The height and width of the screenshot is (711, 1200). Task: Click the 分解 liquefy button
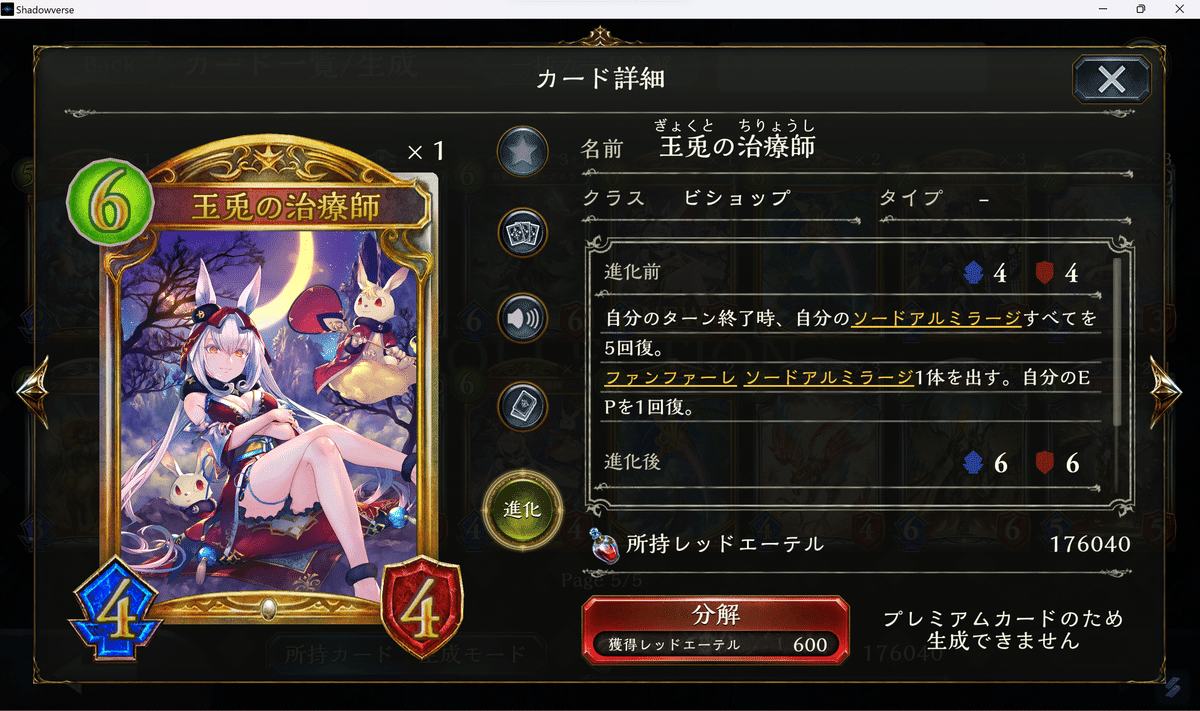(x=716, y=627)
